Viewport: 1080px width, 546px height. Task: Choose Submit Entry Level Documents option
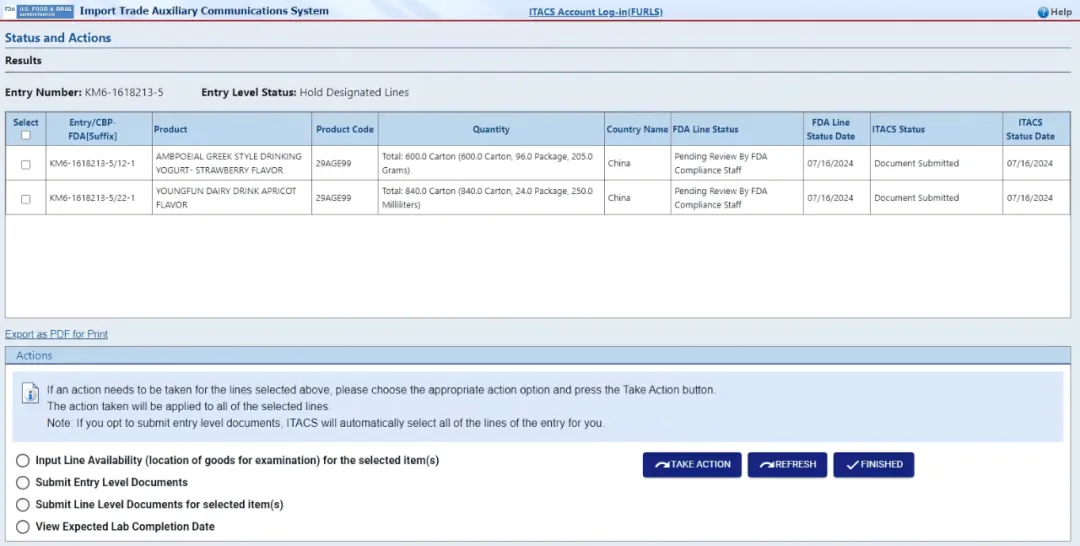[x=23, y=483]
